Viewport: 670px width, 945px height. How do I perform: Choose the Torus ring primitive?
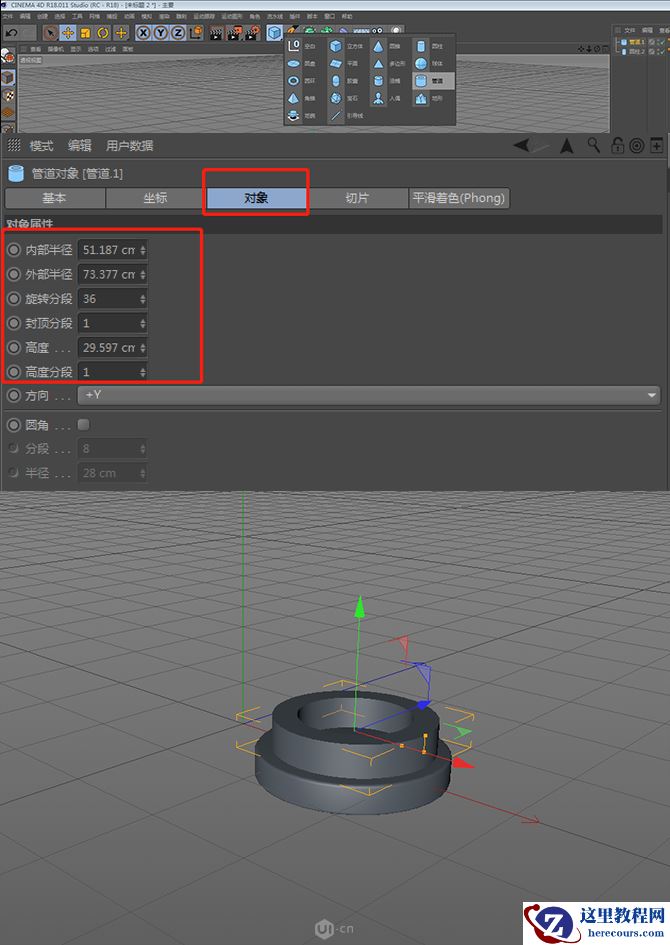coord(293,81)
